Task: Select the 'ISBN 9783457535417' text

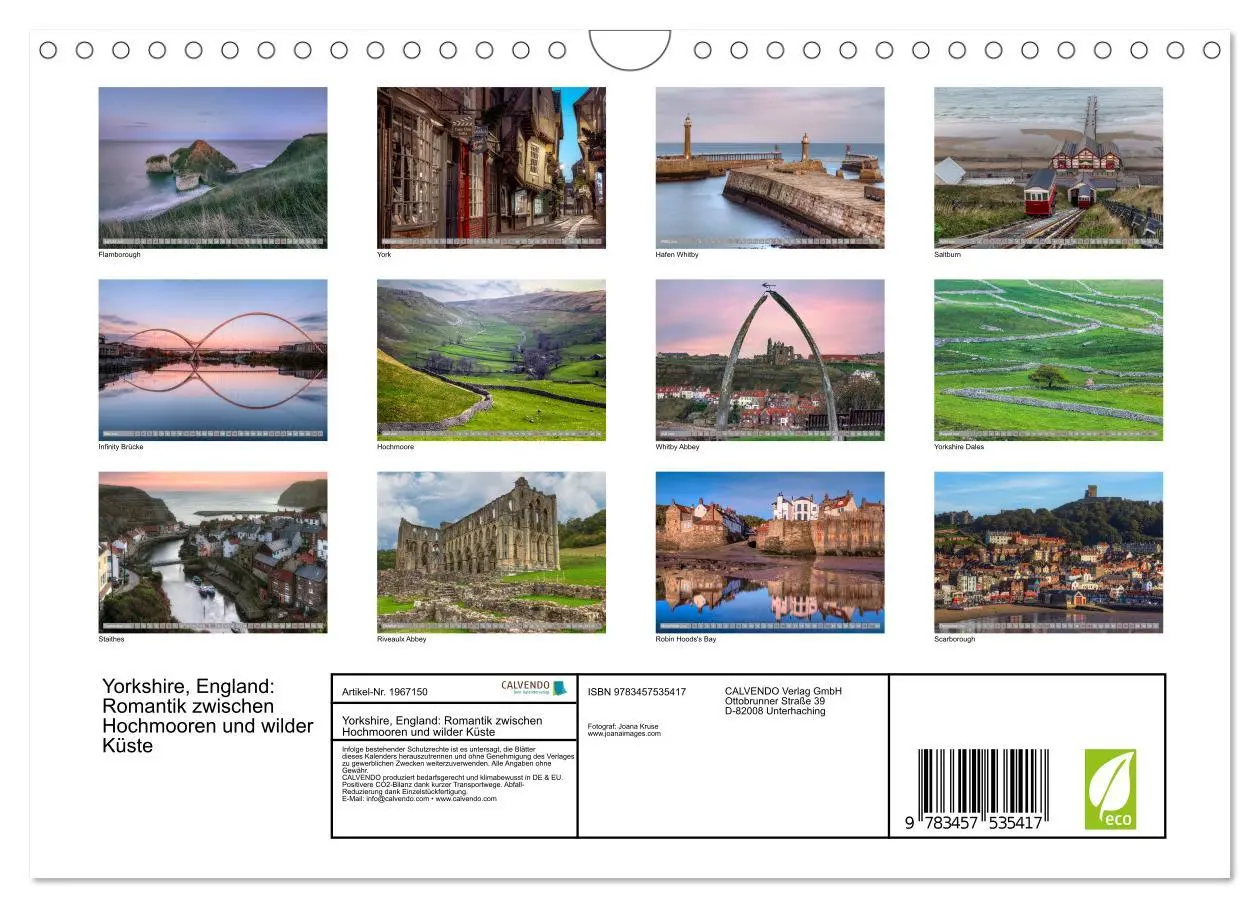Action: pyautogui.click(x=637, y=692)
